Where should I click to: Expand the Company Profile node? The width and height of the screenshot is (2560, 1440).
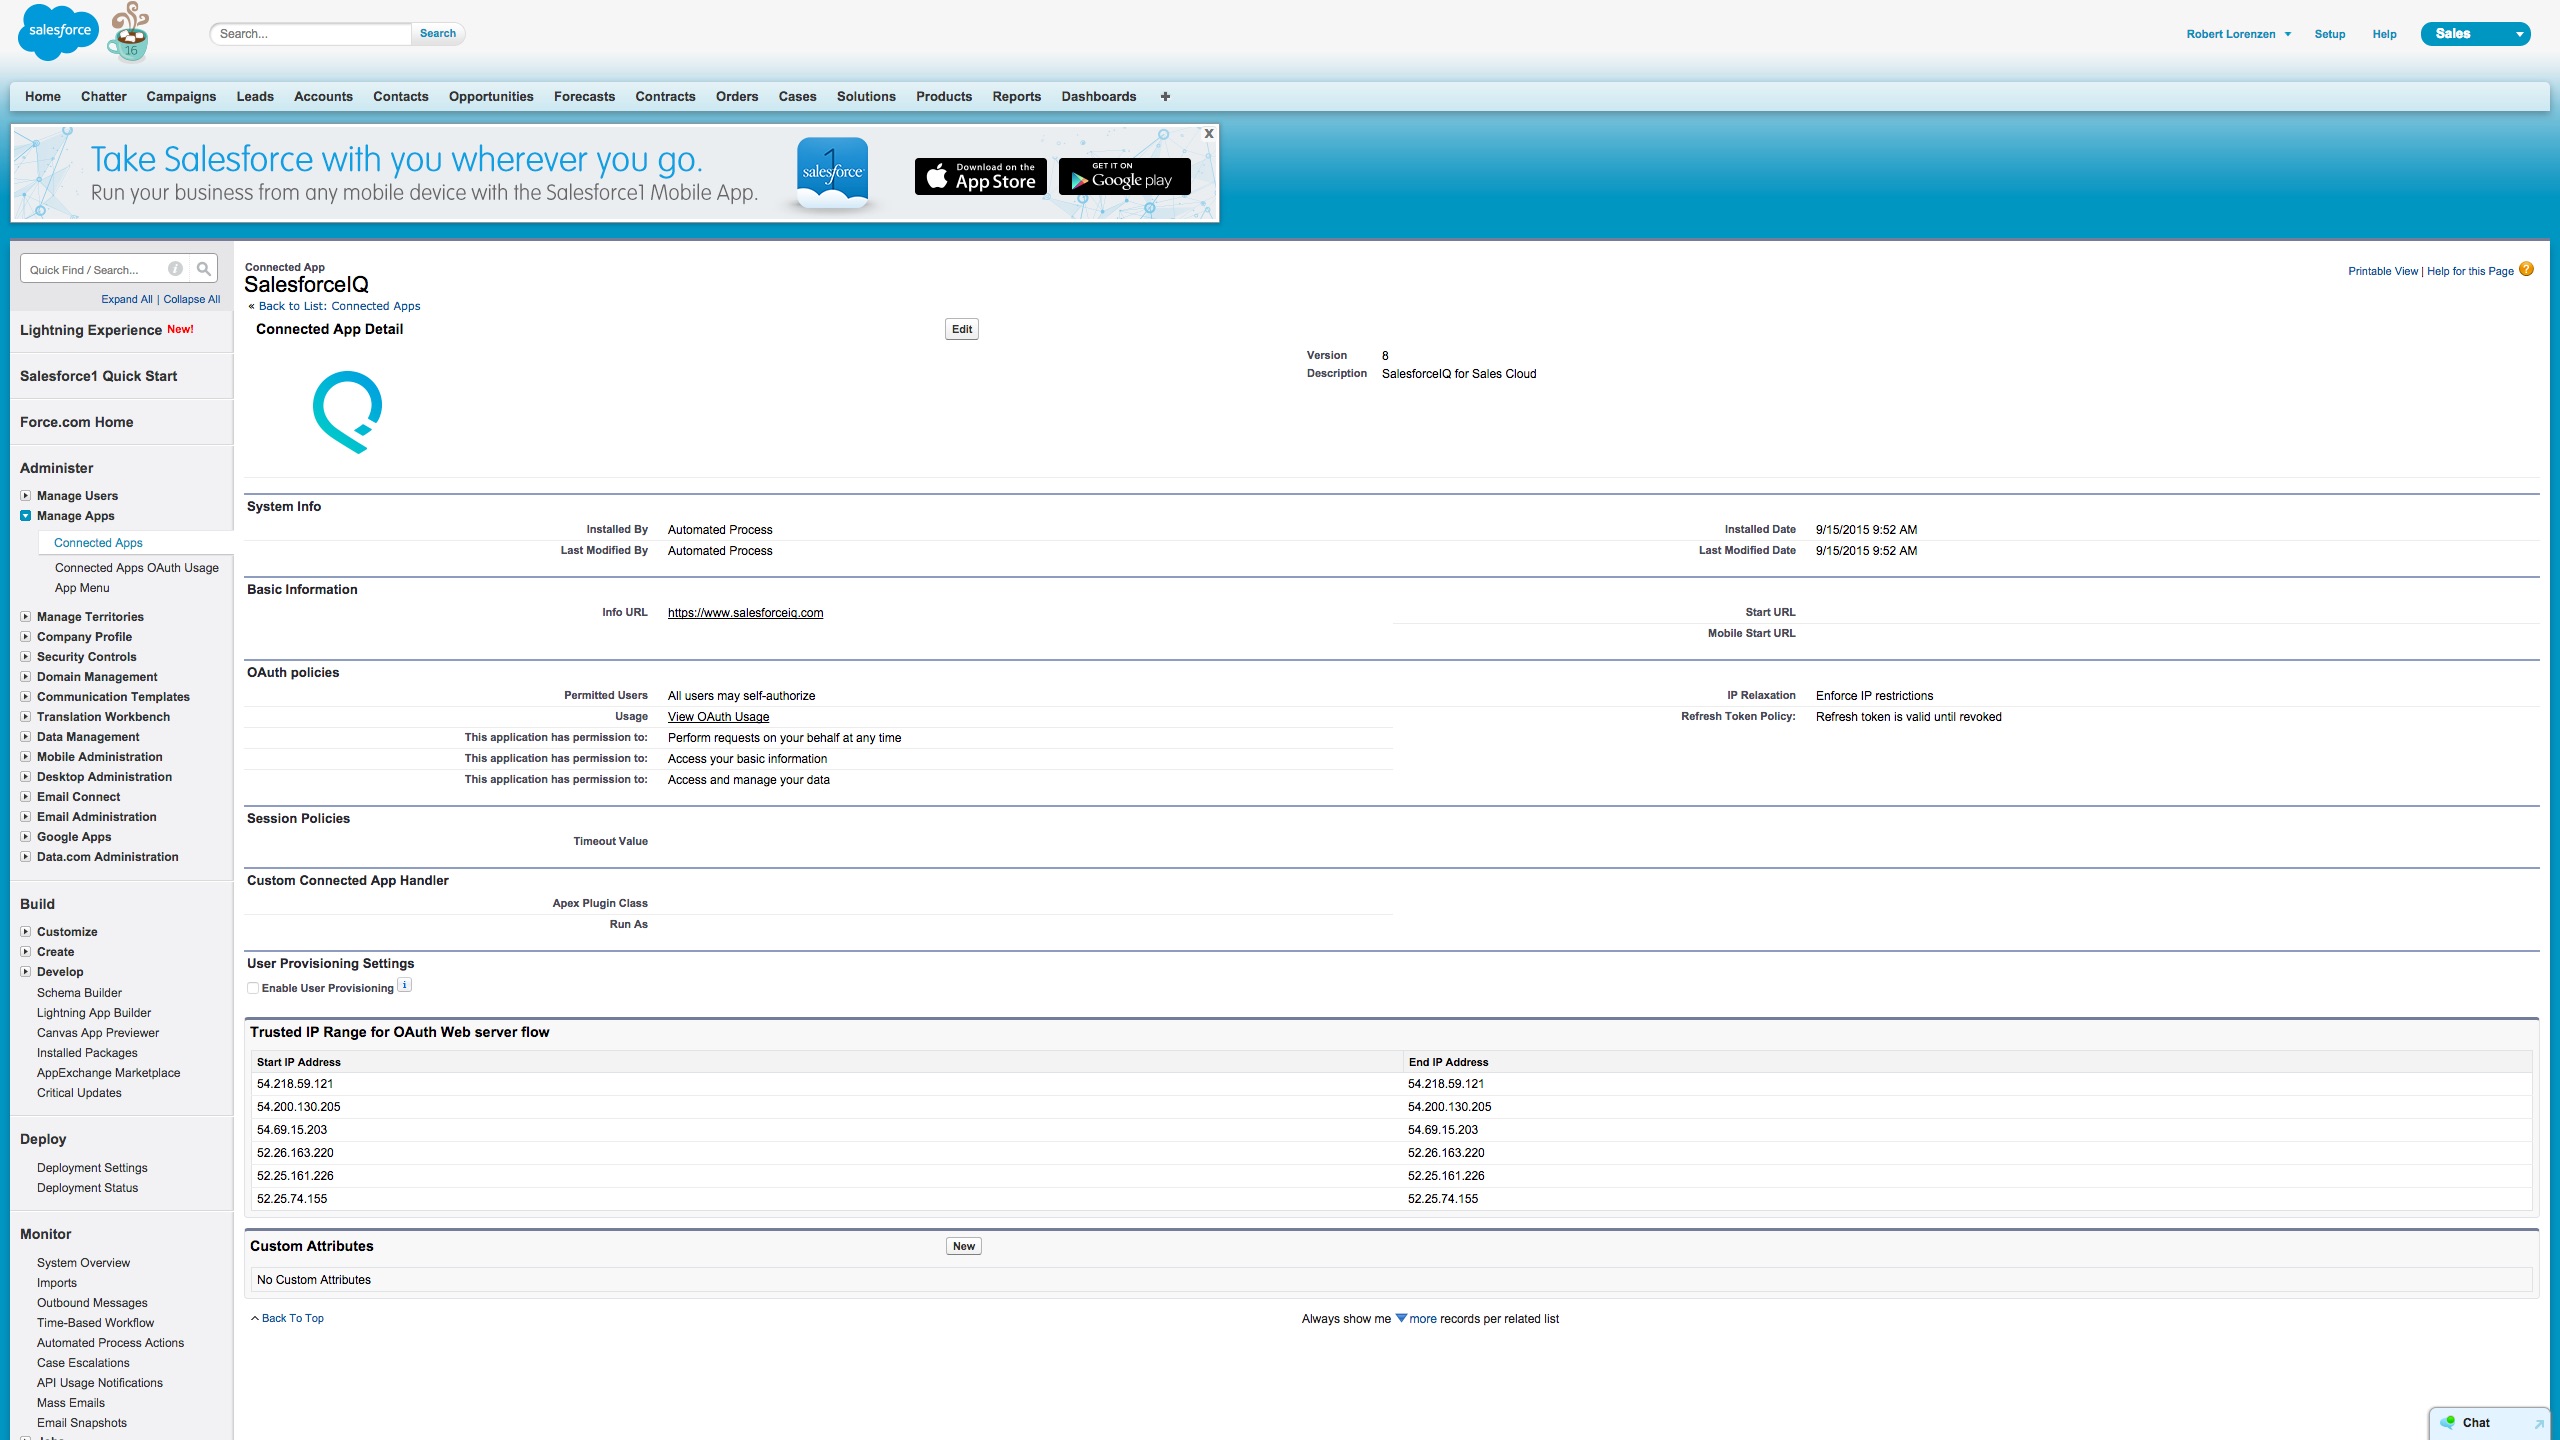coord(26,636)
